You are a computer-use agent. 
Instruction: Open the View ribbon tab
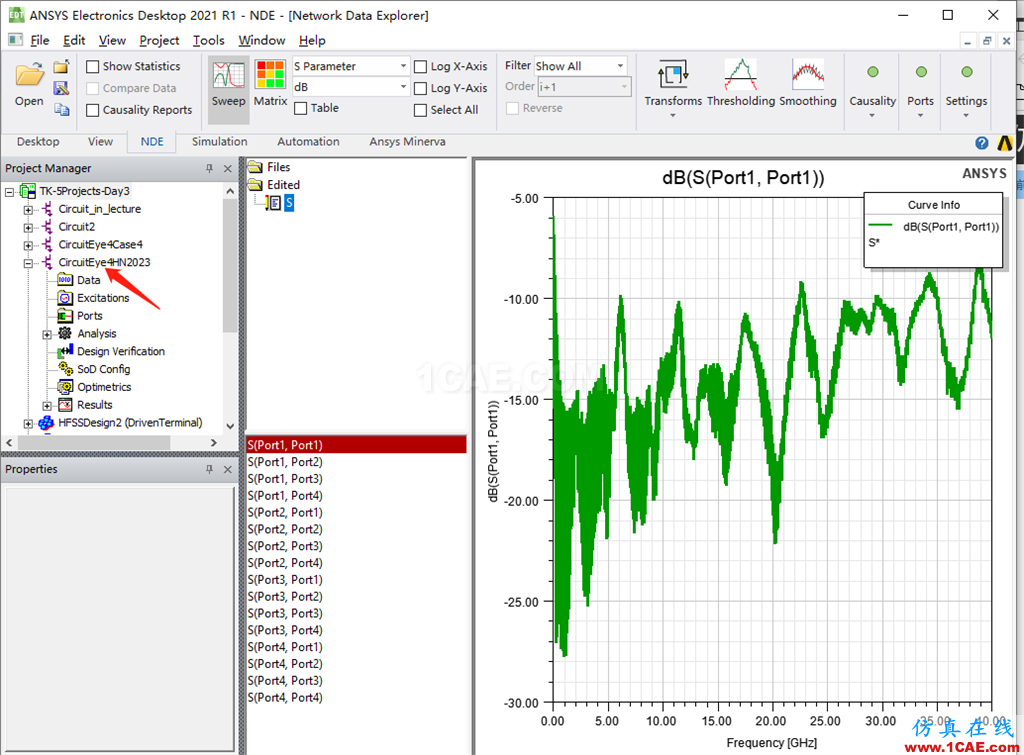[x=100, y=142]
